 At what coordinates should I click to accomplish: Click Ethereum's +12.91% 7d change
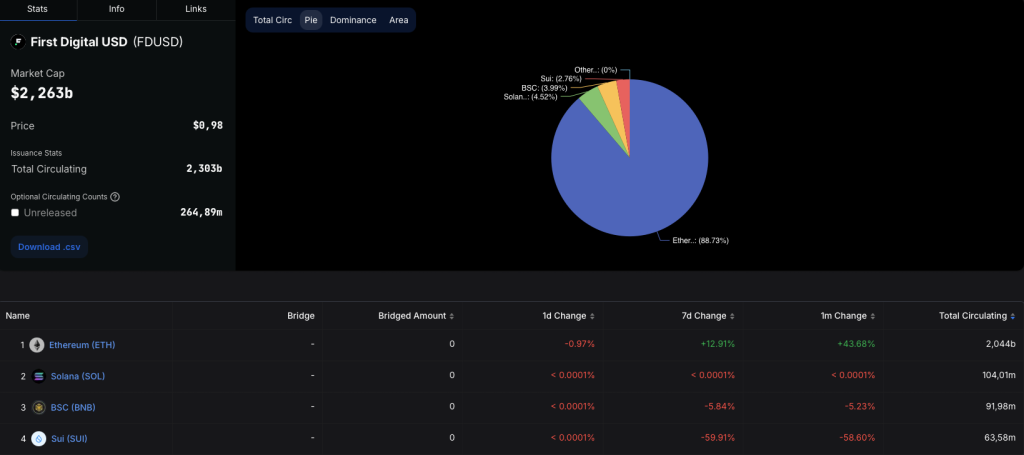(x=717, y=344)
